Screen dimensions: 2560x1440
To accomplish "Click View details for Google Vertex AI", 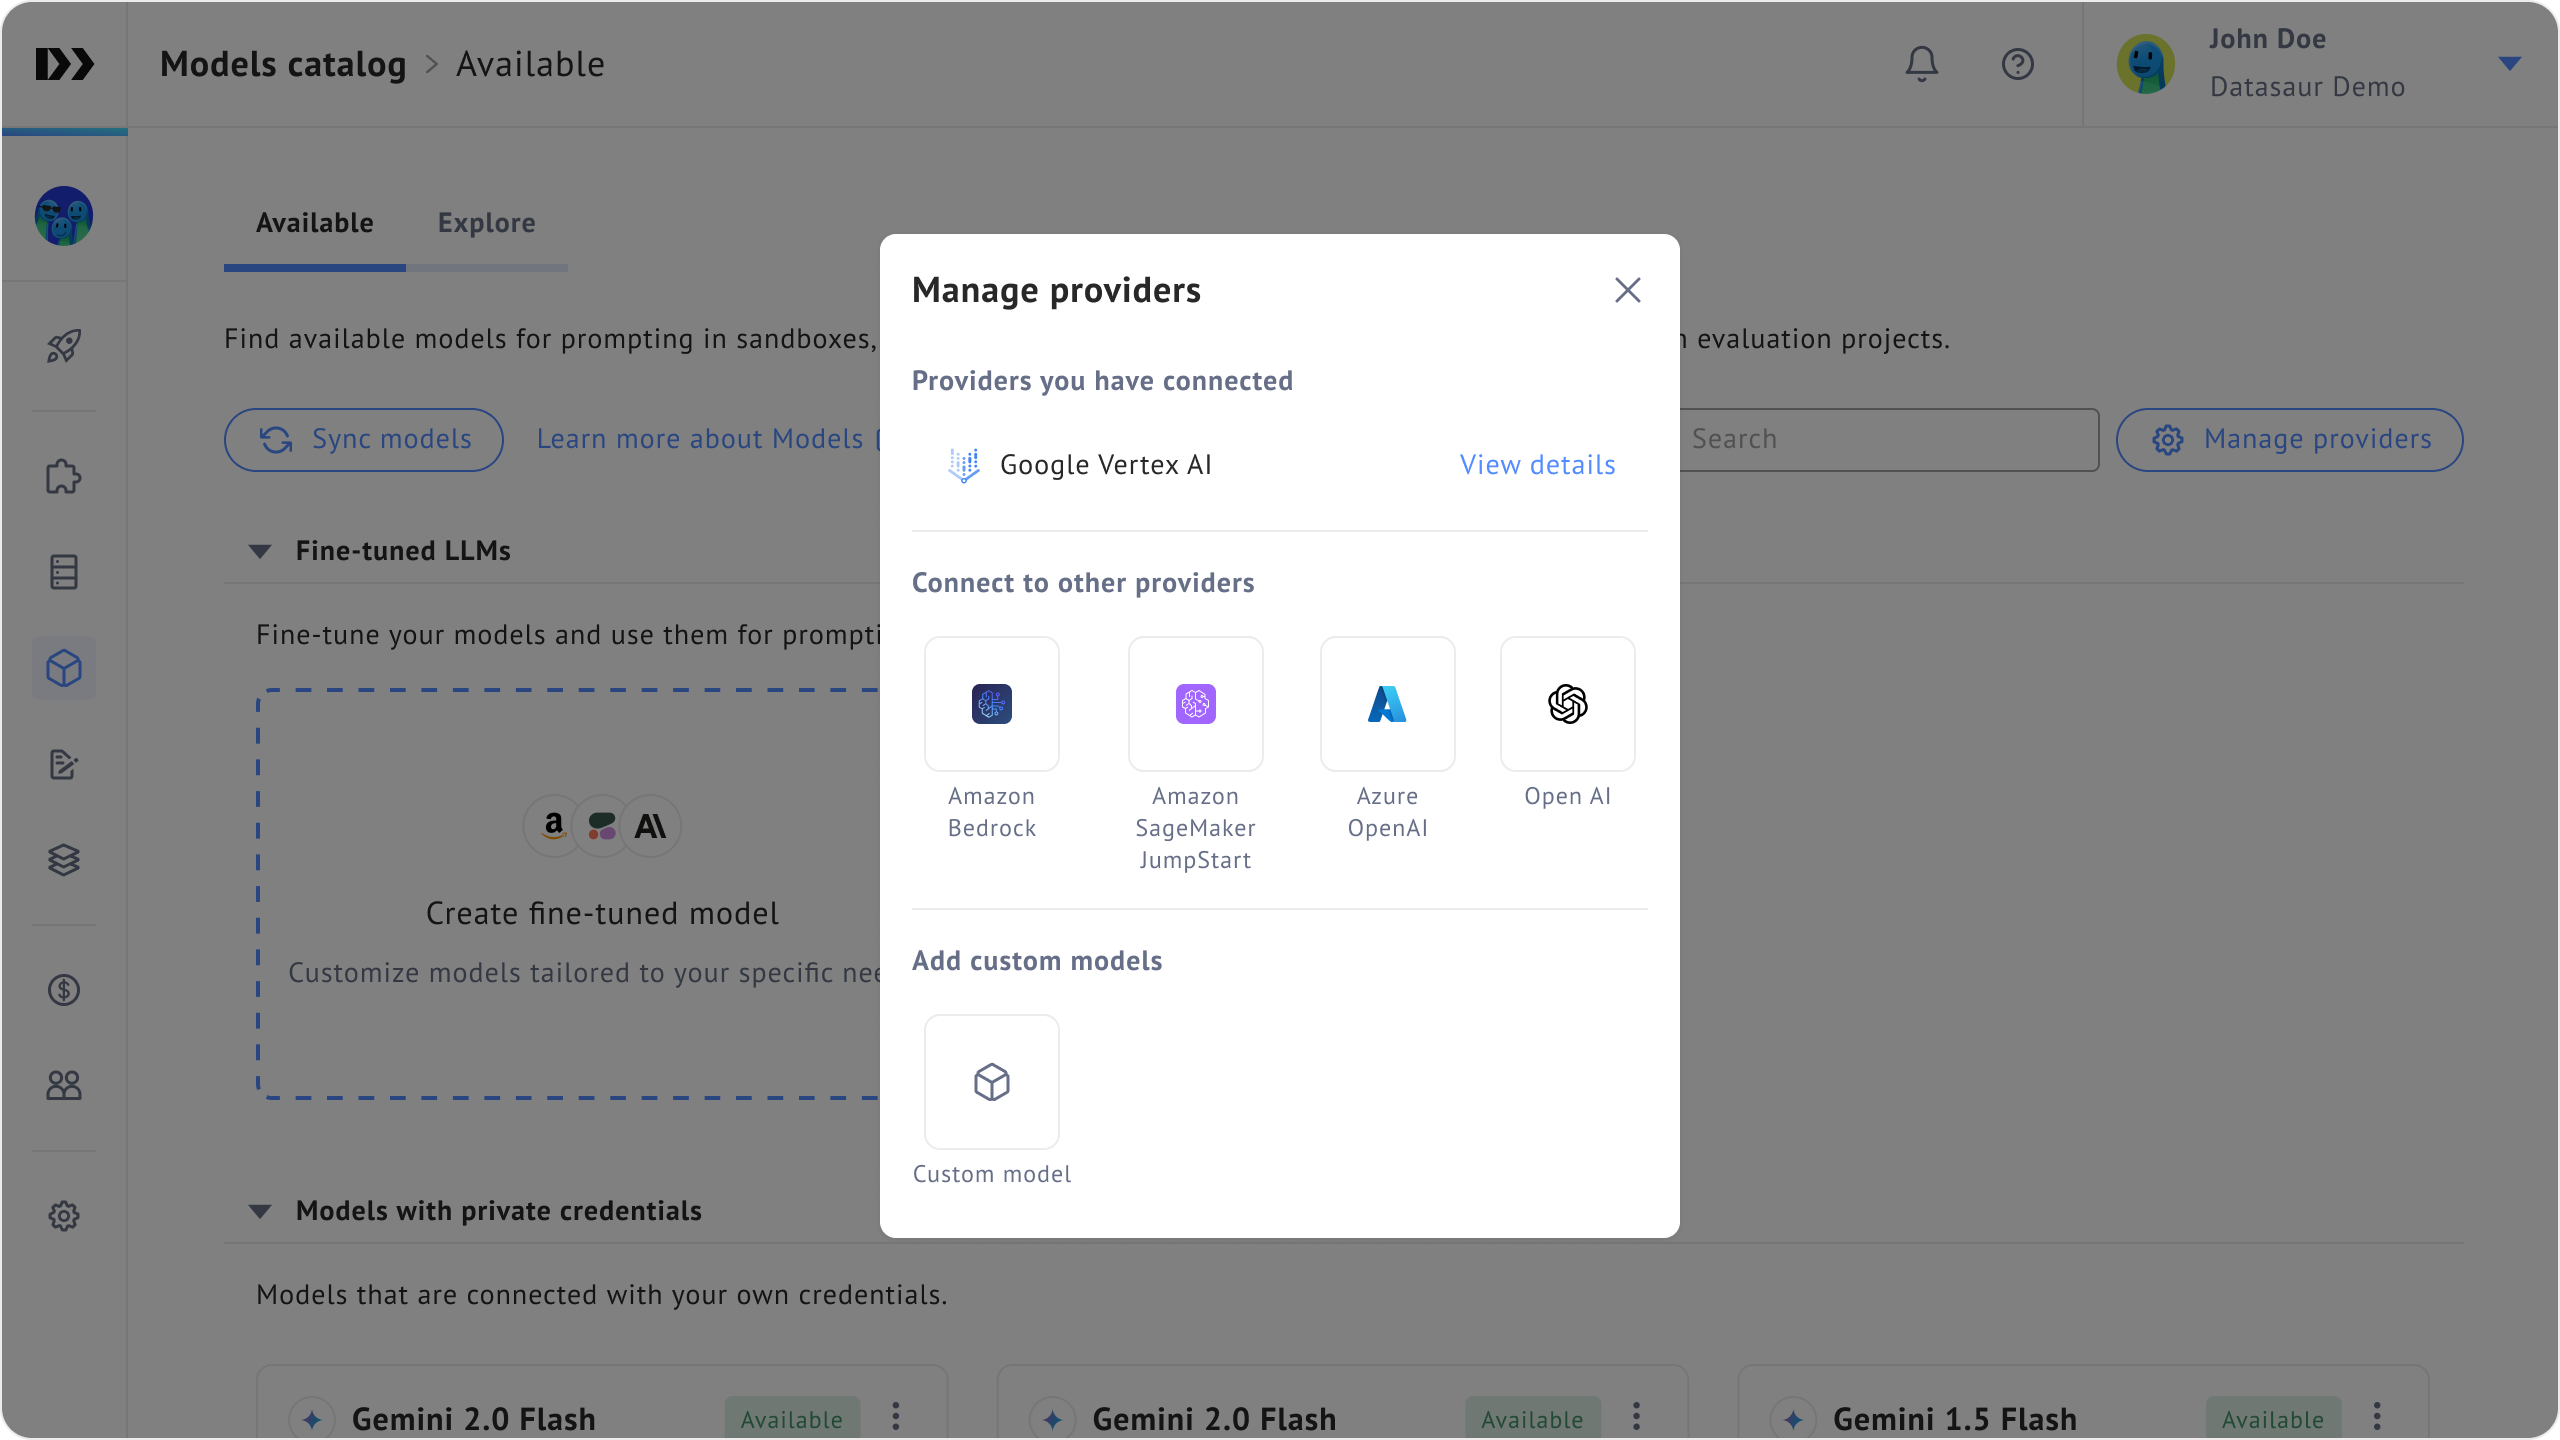I will (x=1537, y=465).
